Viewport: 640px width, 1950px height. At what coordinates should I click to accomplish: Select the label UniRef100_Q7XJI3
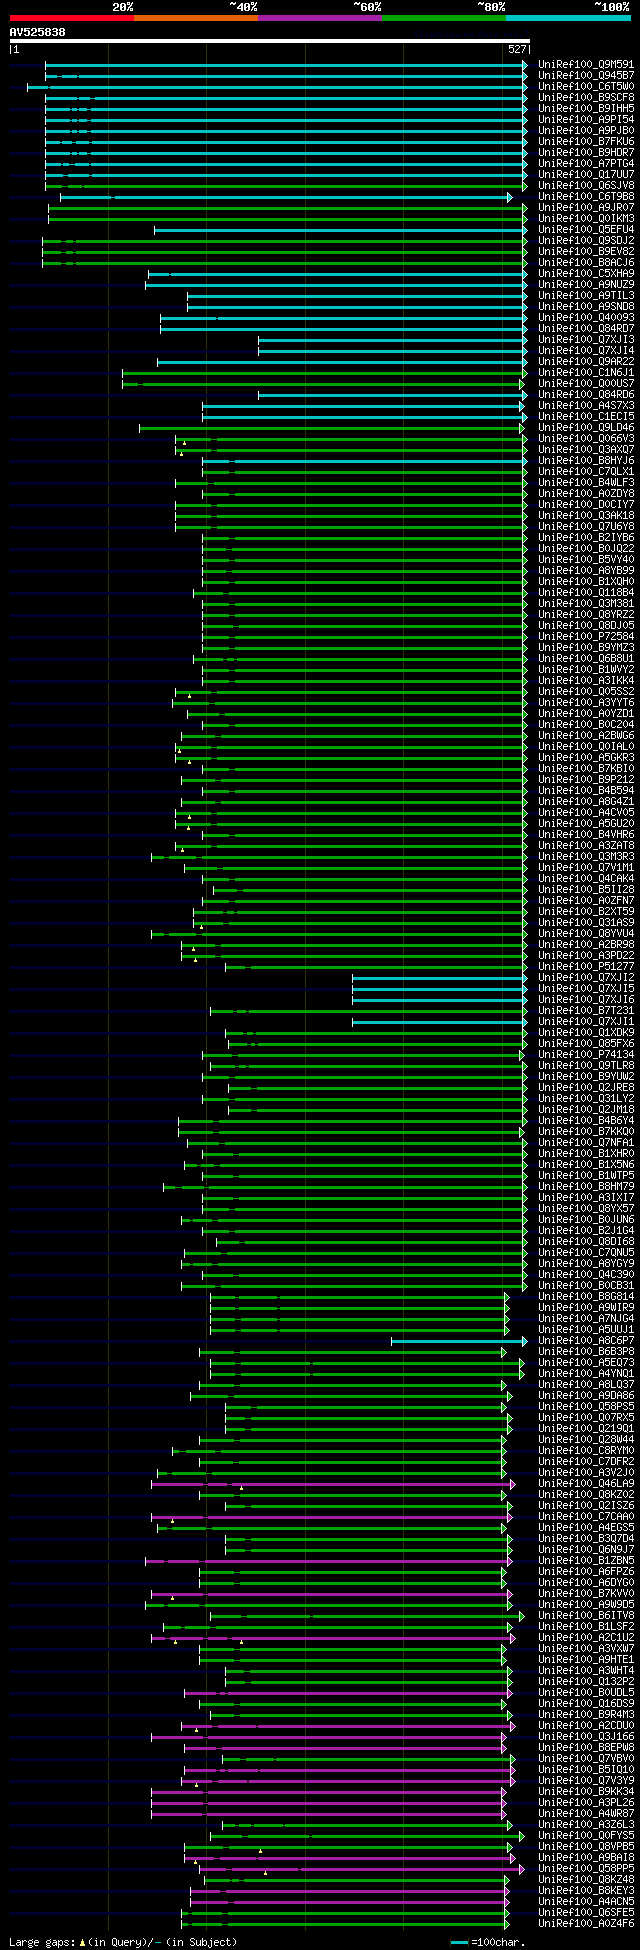[x=586, y=339]
